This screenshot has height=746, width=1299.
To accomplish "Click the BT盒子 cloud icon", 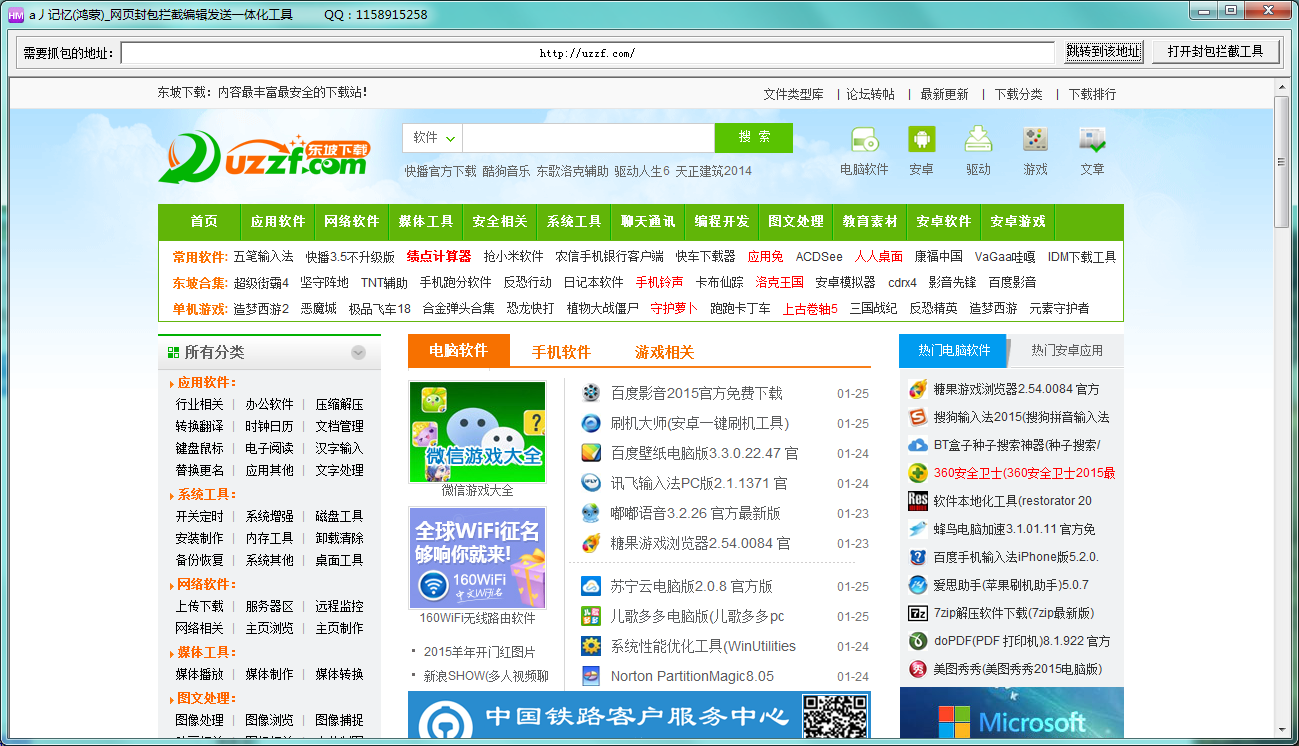I will [x=918, y=445].
